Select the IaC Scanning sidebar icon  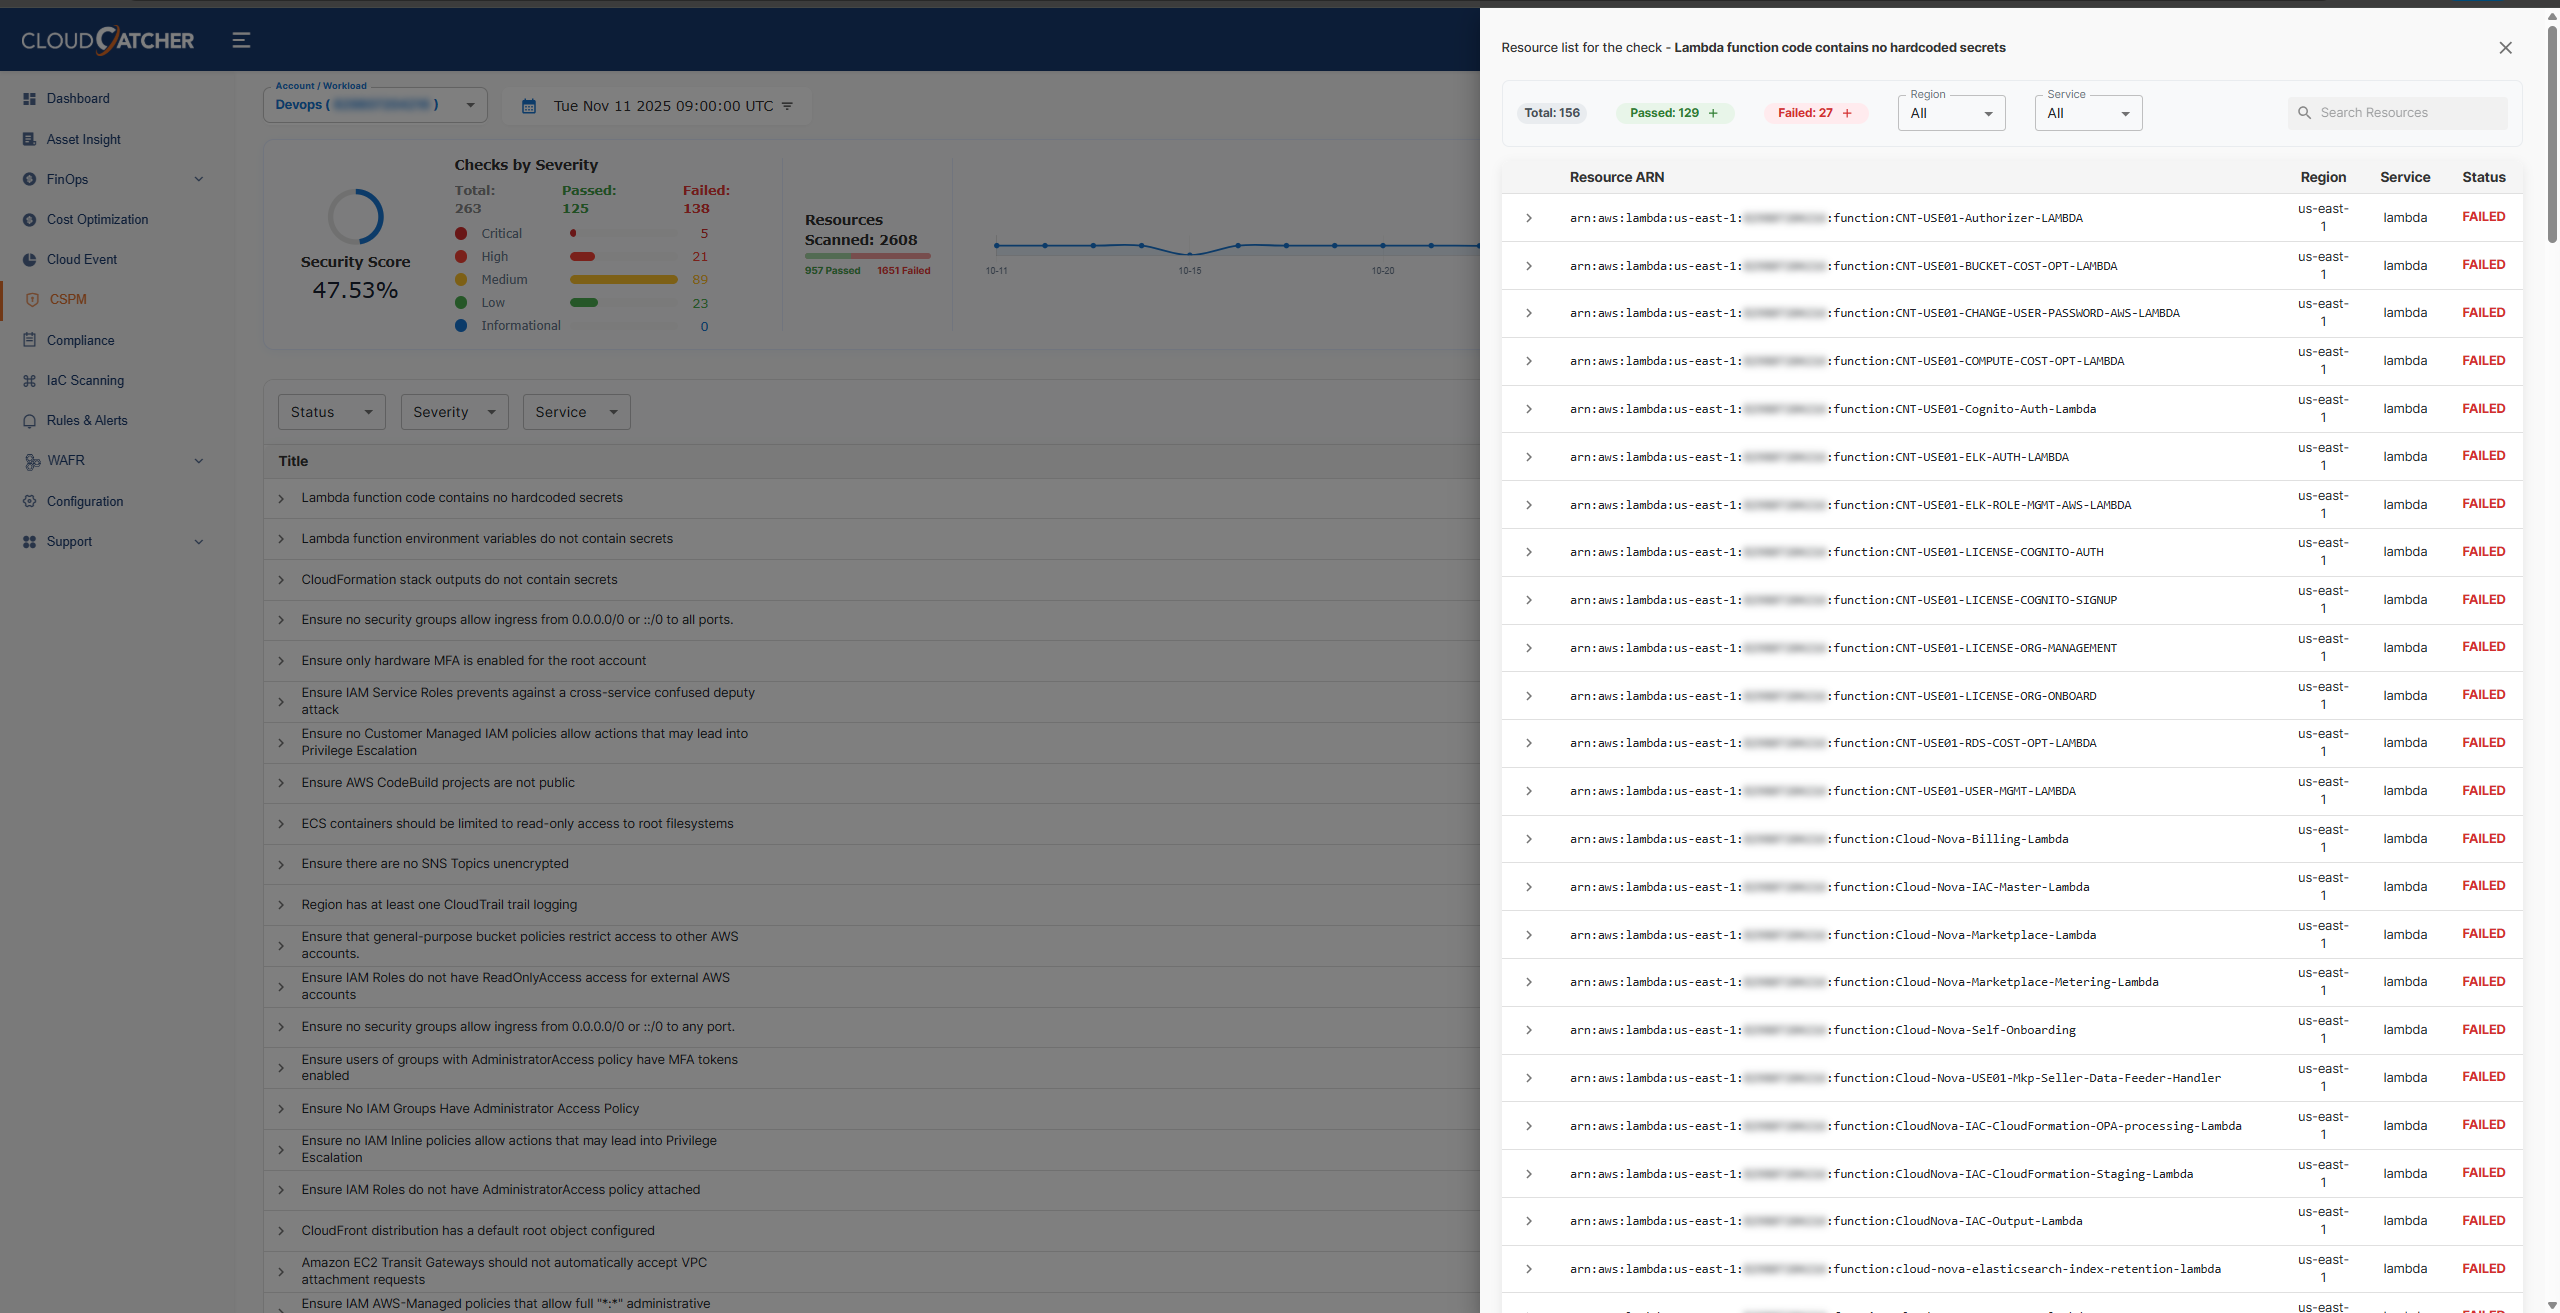point(30,380)
